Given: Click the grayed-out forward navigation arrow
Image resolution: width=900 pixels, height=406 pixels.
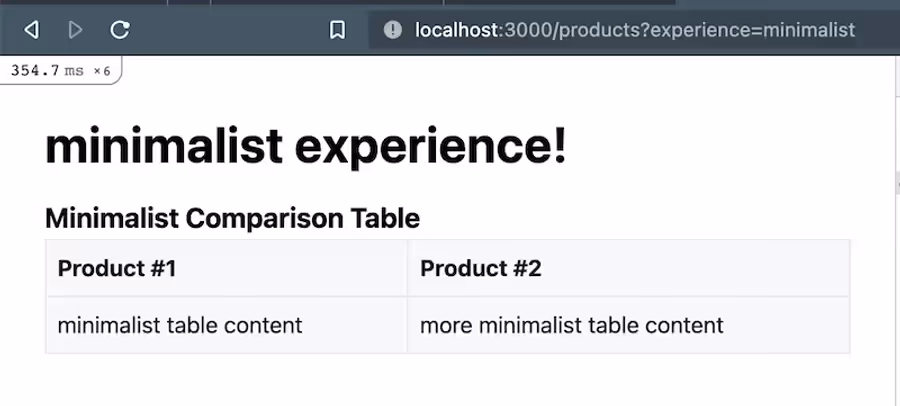Looking at the screenshot, I should [75, 30].
